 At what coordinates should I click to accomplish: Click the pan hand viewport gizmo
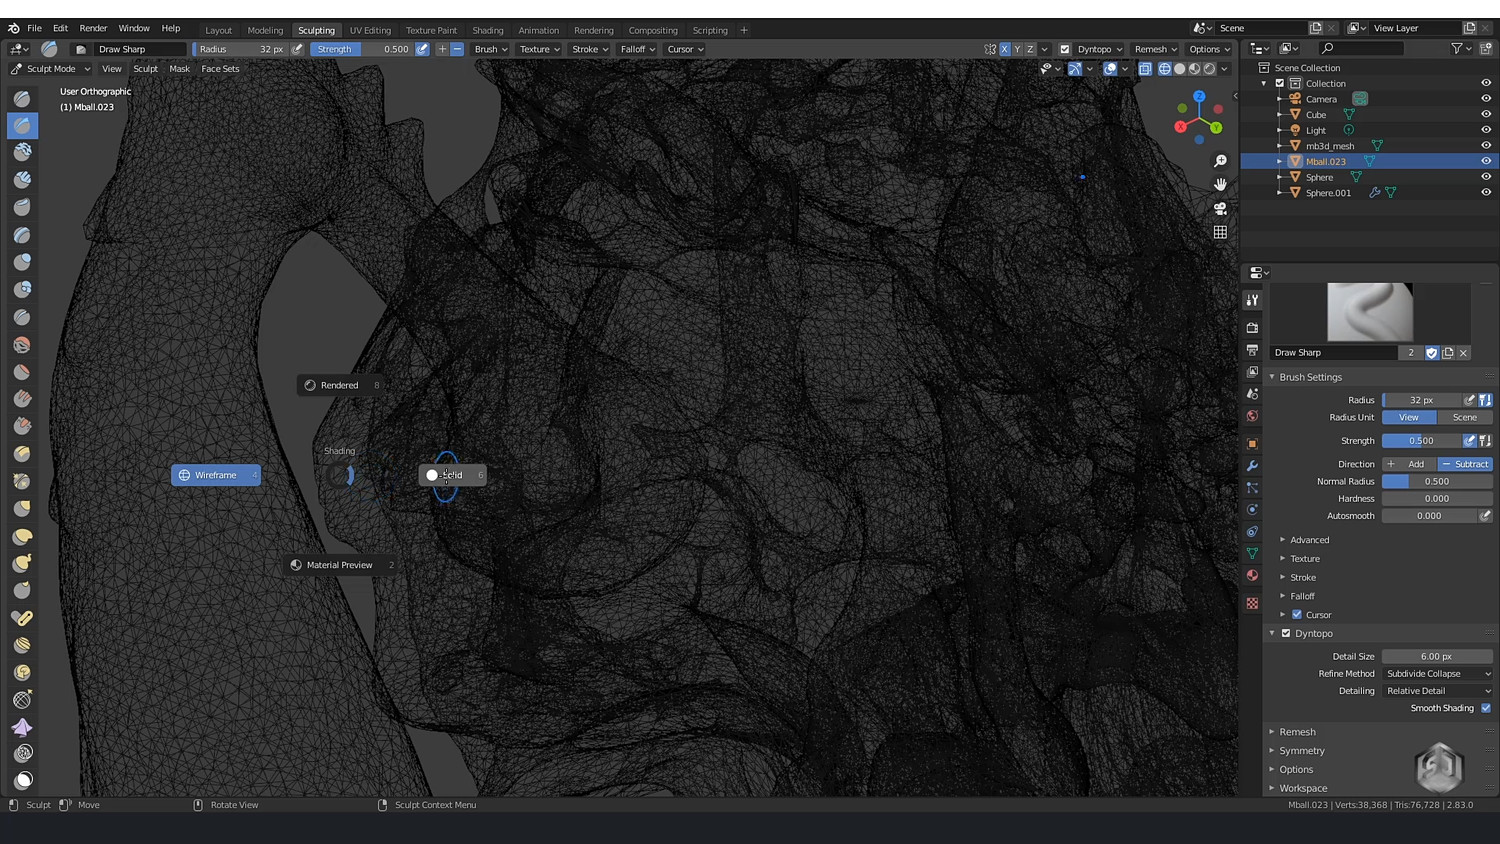1220,185
